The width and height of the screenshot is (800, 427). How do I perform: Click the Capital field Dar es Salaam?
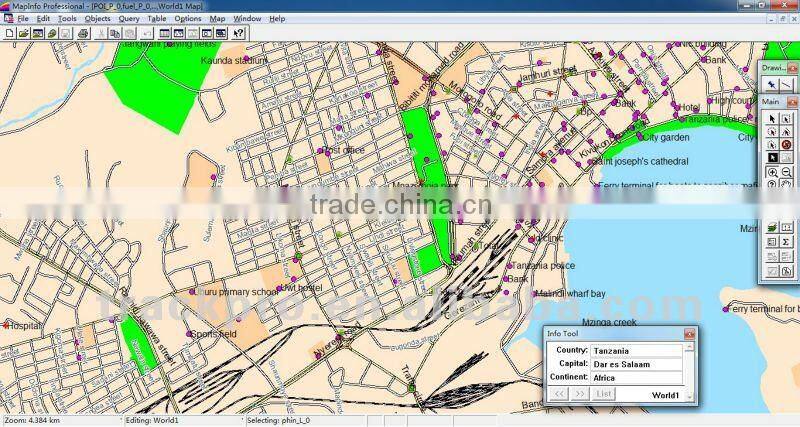click(x=636, y=364)
